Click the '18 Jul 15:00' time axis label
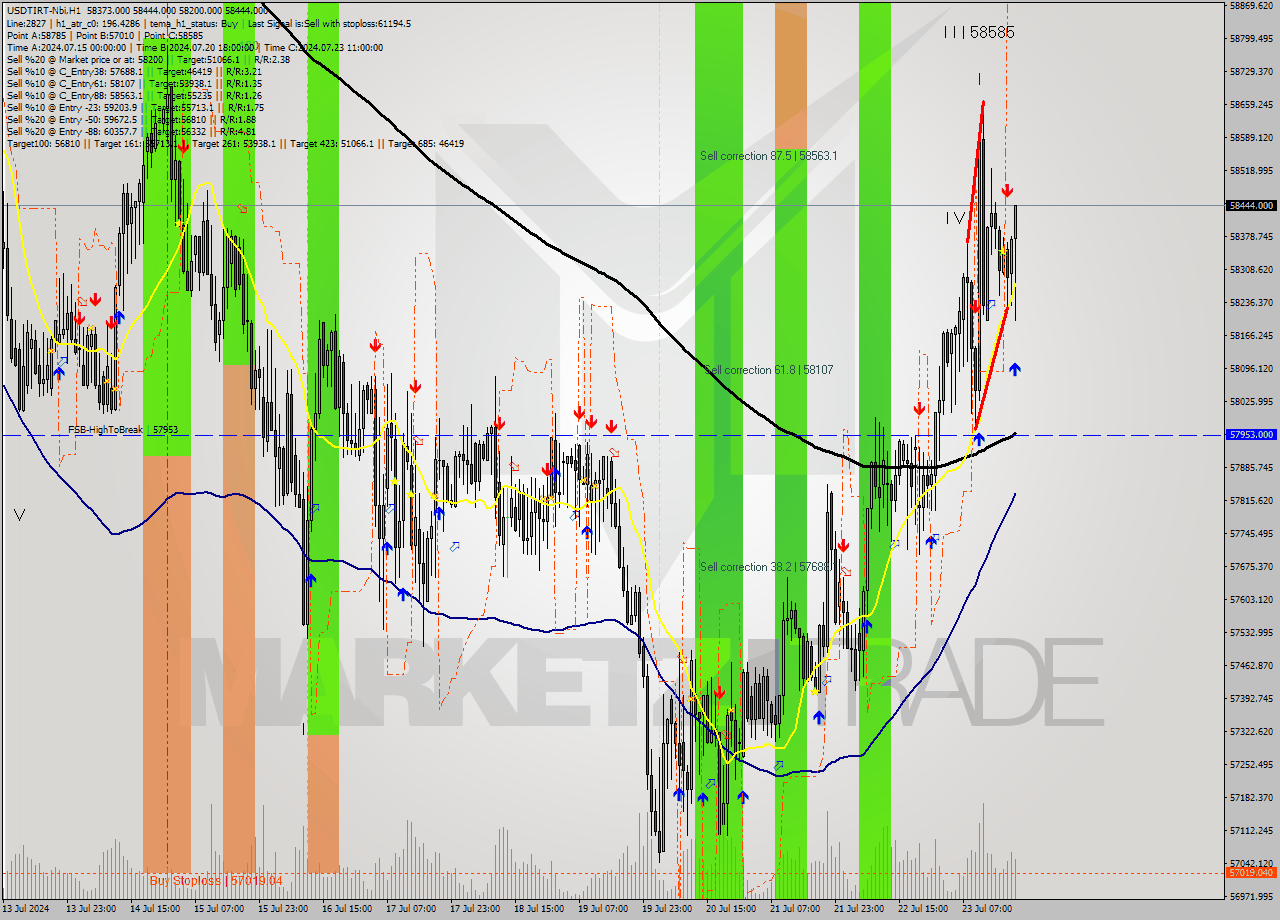 539,909
